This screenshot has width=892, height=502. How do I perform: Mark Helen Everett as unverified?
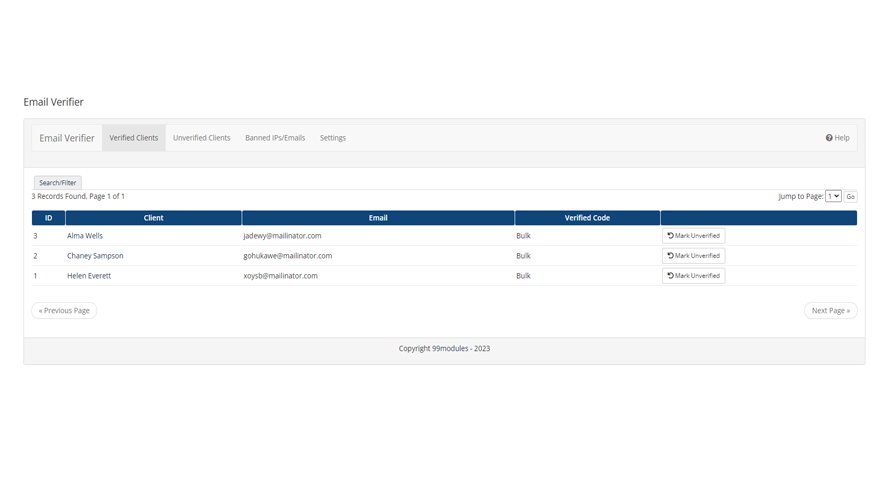point(693,275)
